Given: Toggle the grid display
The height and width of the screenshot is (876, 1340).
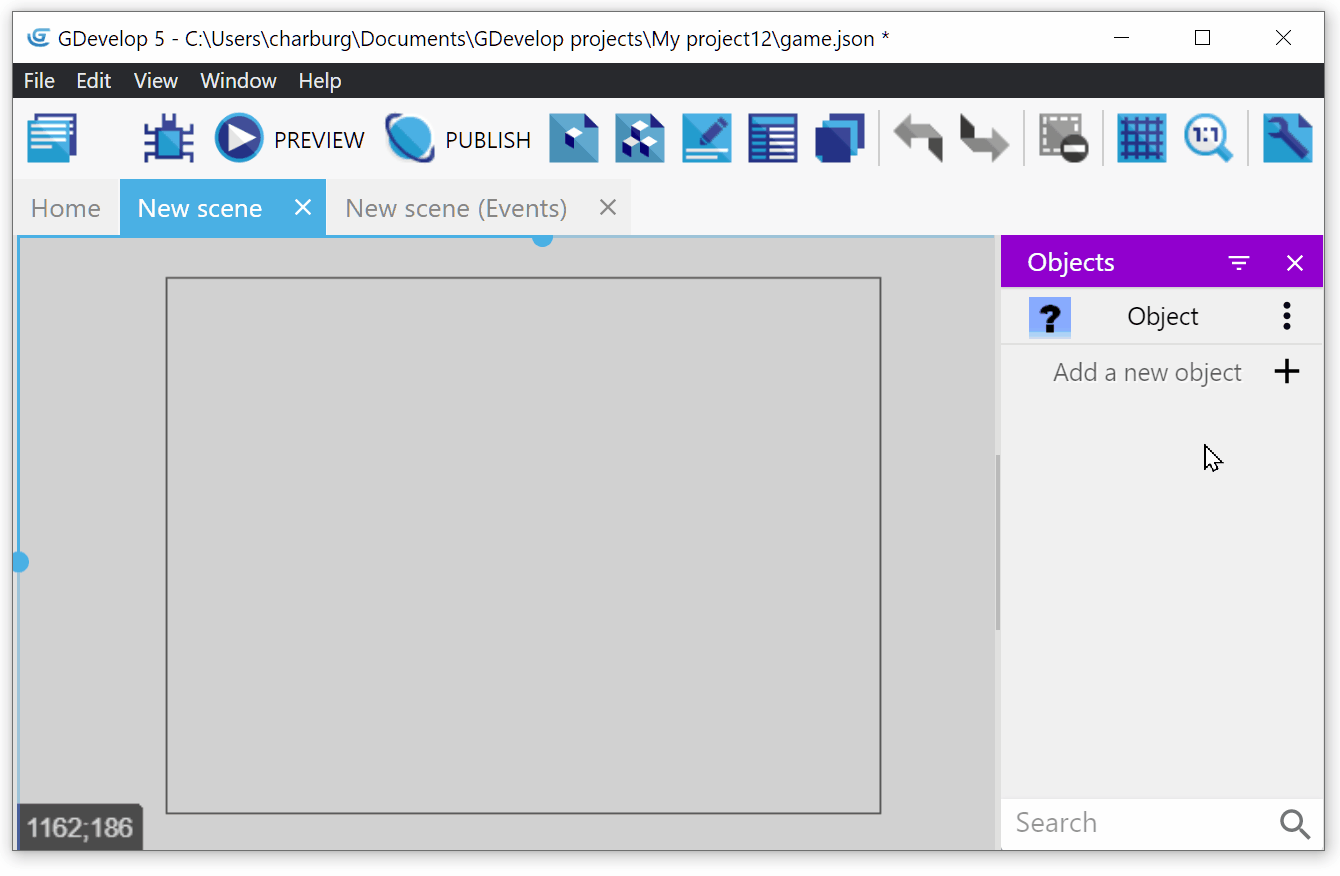Looking at the screenshot, I should click(1141, 139).
